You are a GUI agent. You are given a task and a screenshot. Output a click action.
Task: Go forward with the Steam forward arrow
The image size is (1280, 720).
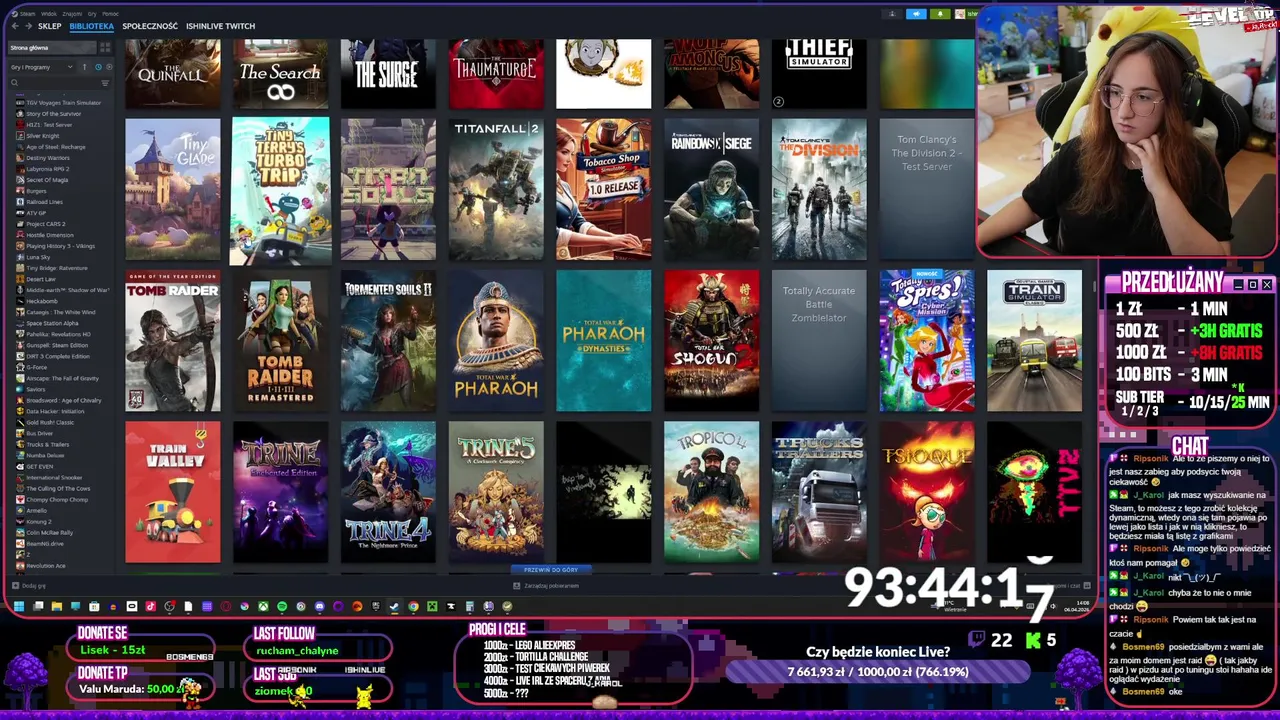tap(28, 26)
